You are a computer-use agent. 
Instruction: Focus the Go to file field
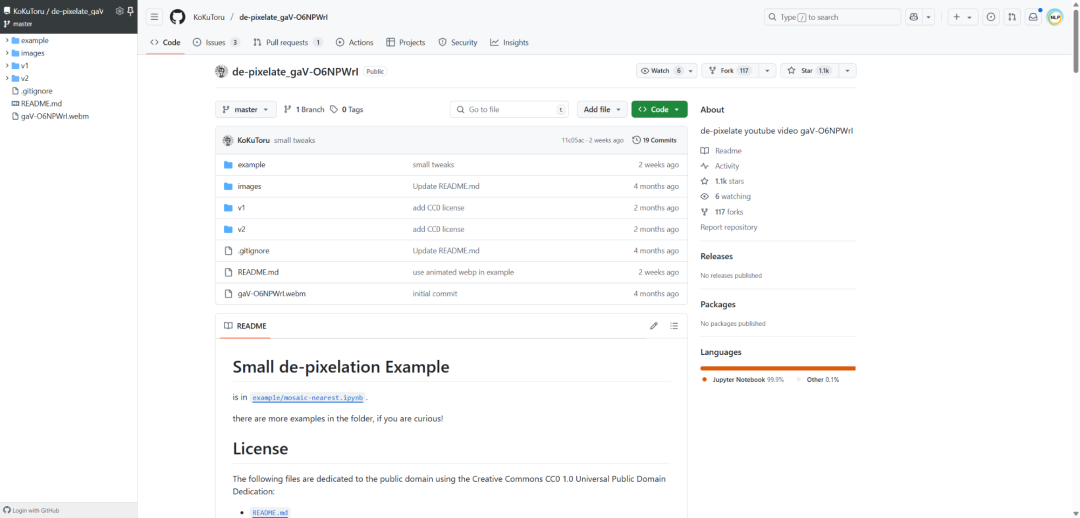(x=510, y=110)
